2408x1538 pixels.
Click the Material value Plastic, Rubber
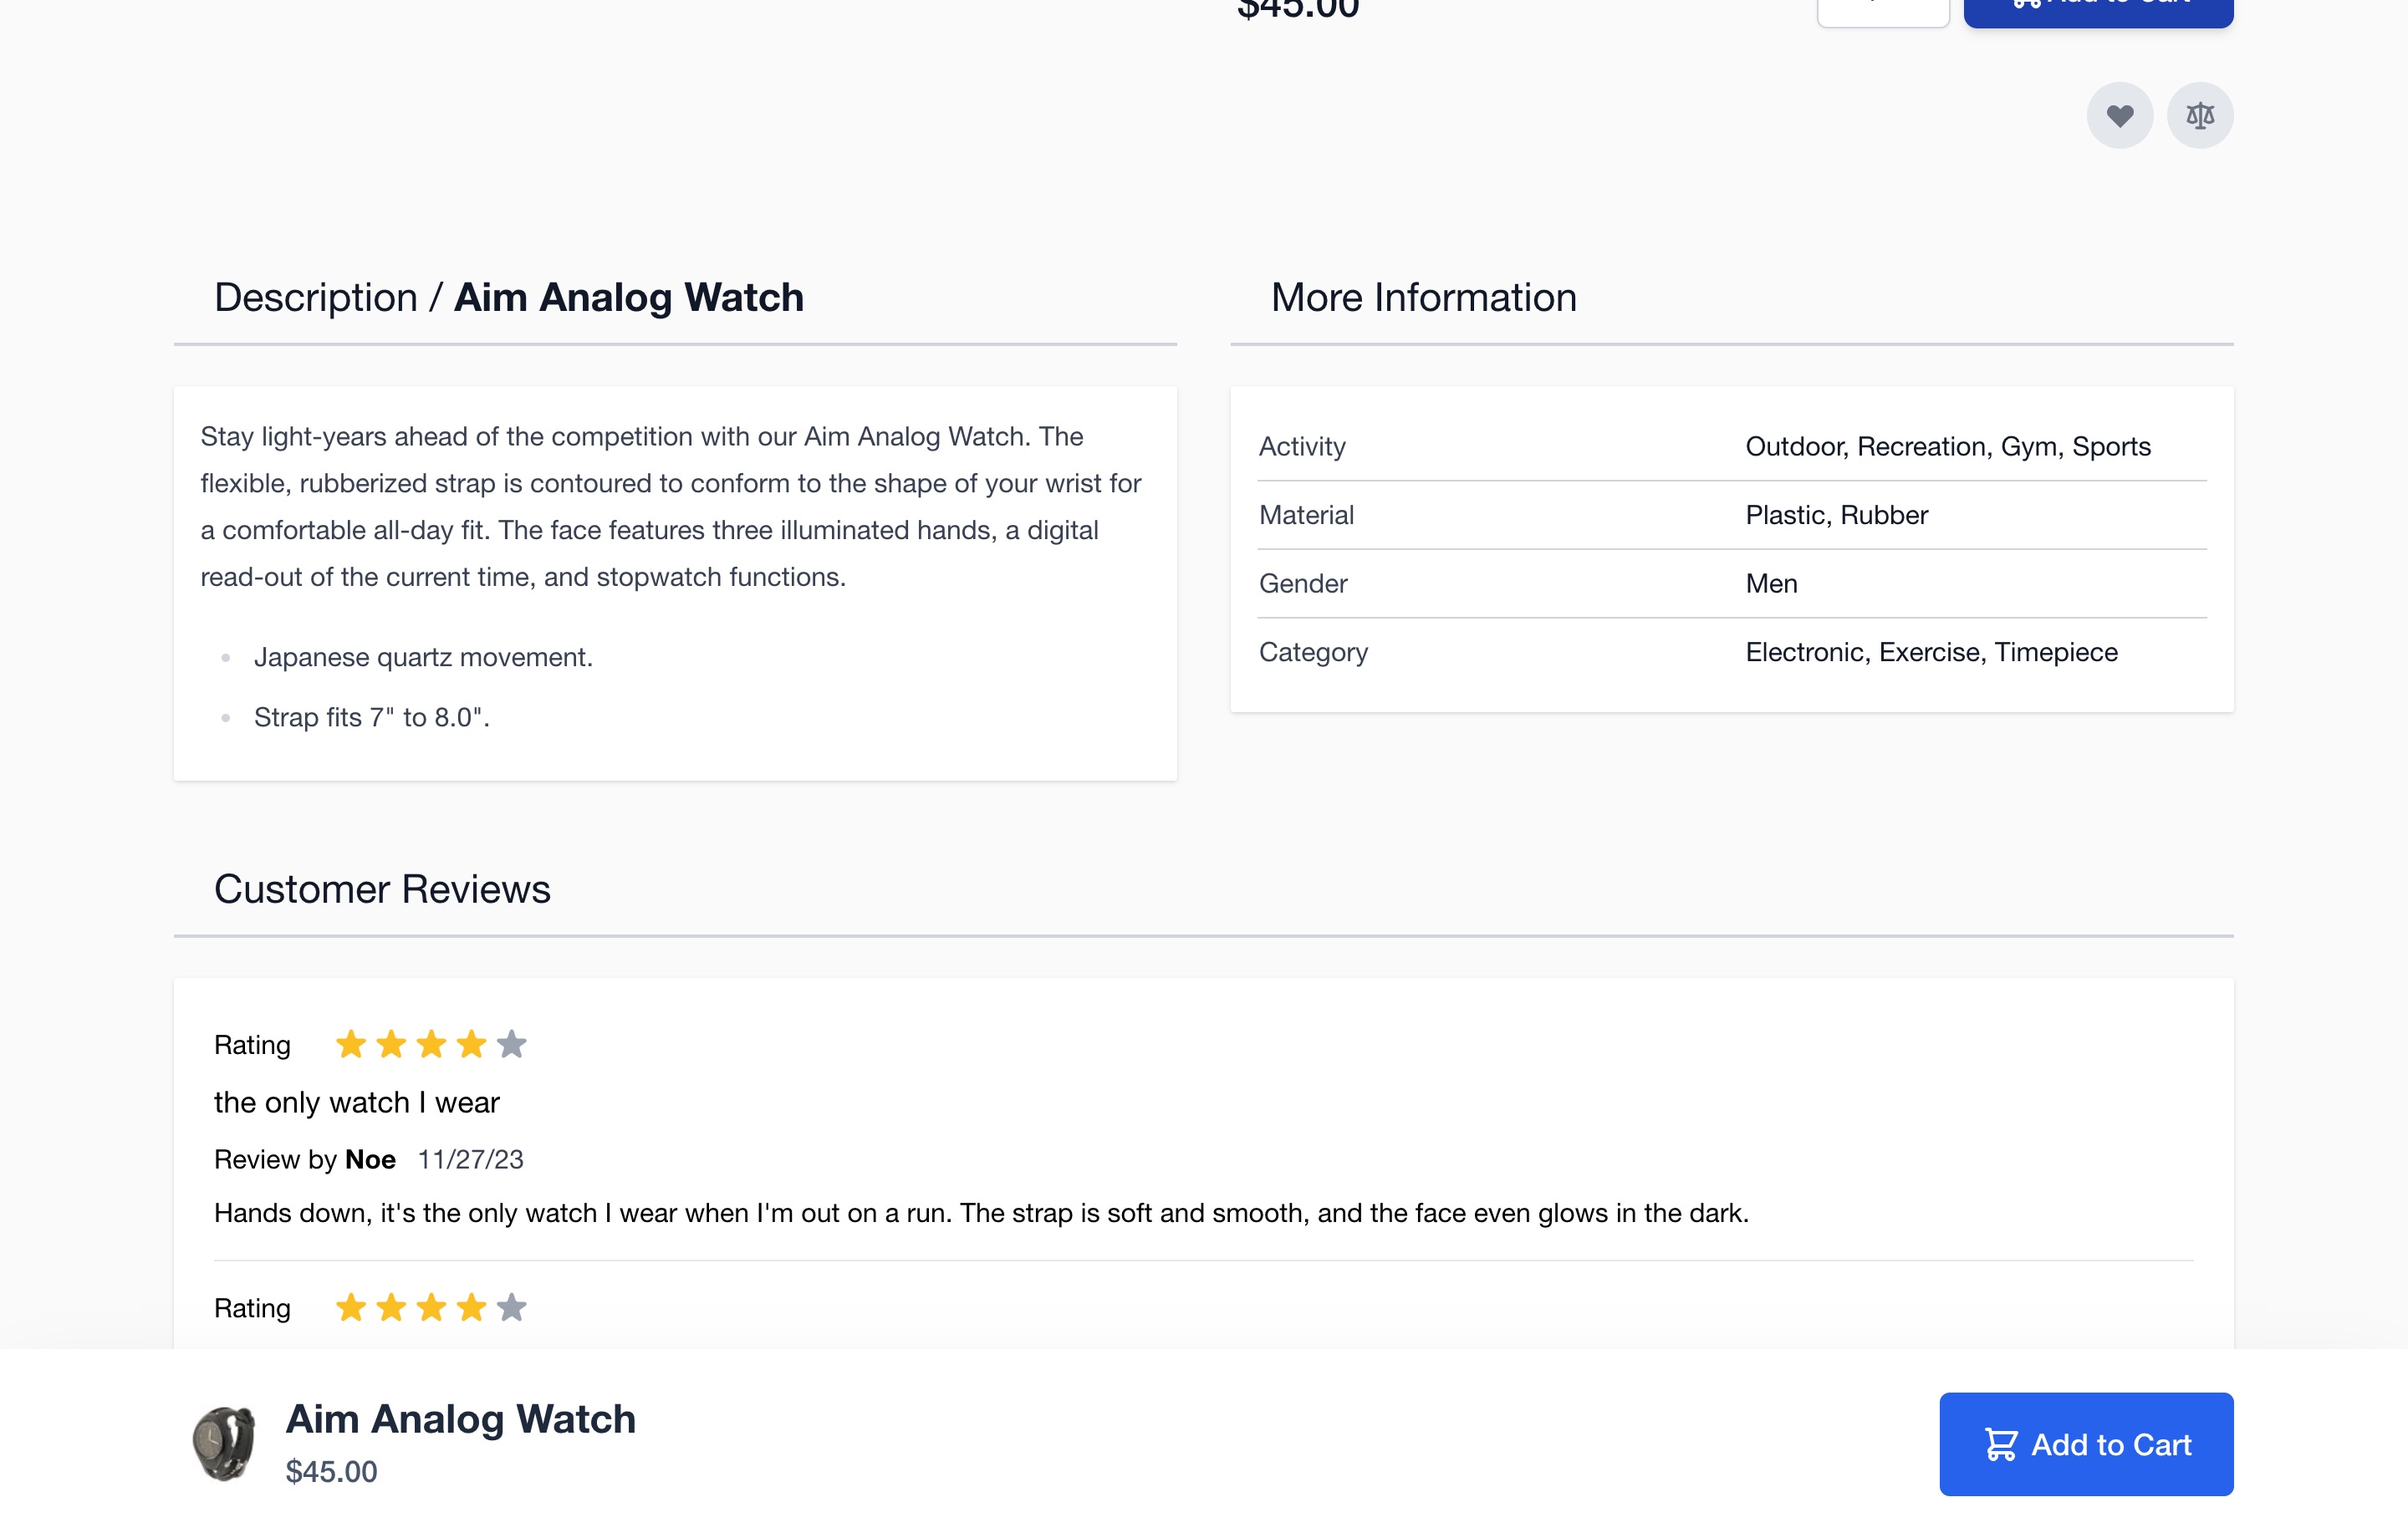[x=1837, y=515]
